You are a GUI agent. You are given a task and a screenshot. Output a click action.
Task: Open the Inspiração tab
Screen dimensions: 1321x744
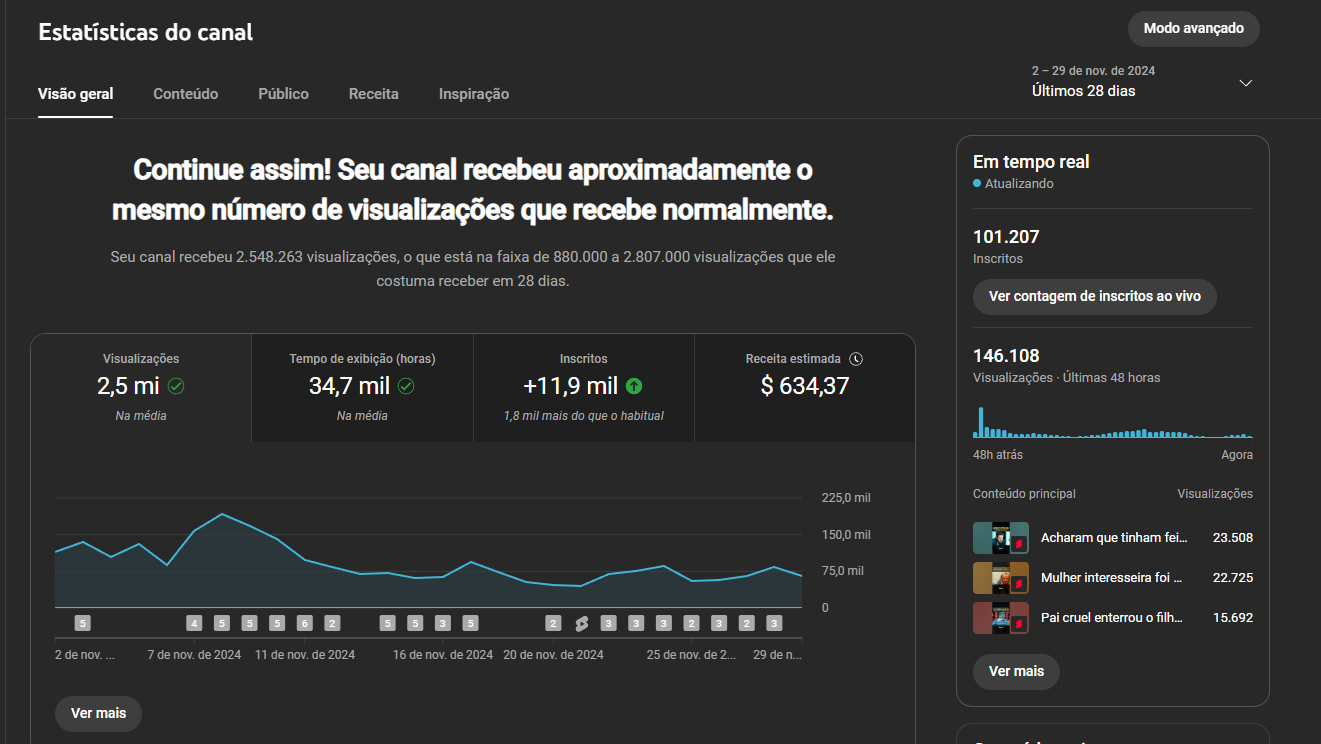coord(474,94)
